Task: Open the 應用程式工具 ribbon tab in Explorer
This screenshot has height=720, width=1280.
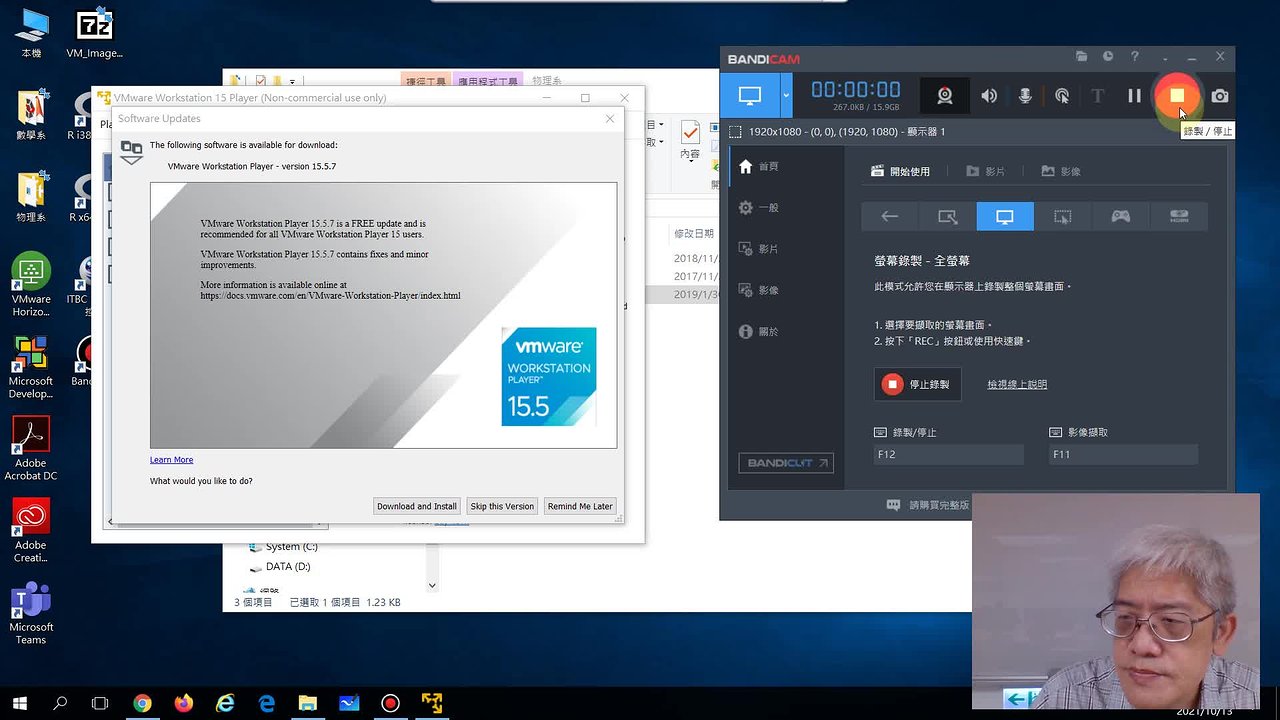Action: (487, 82)
